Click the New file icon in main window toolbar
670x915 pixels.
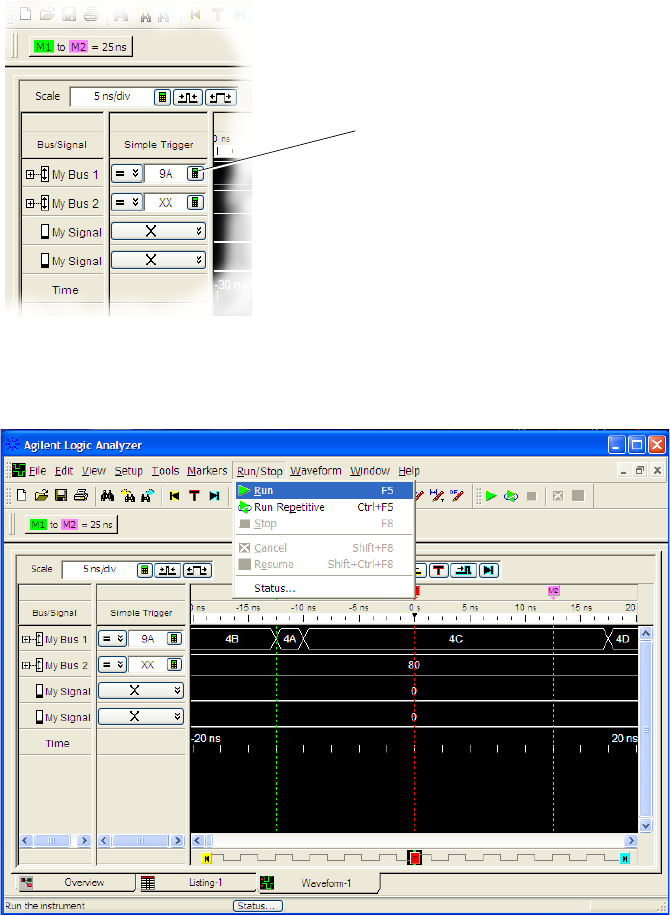22,496
